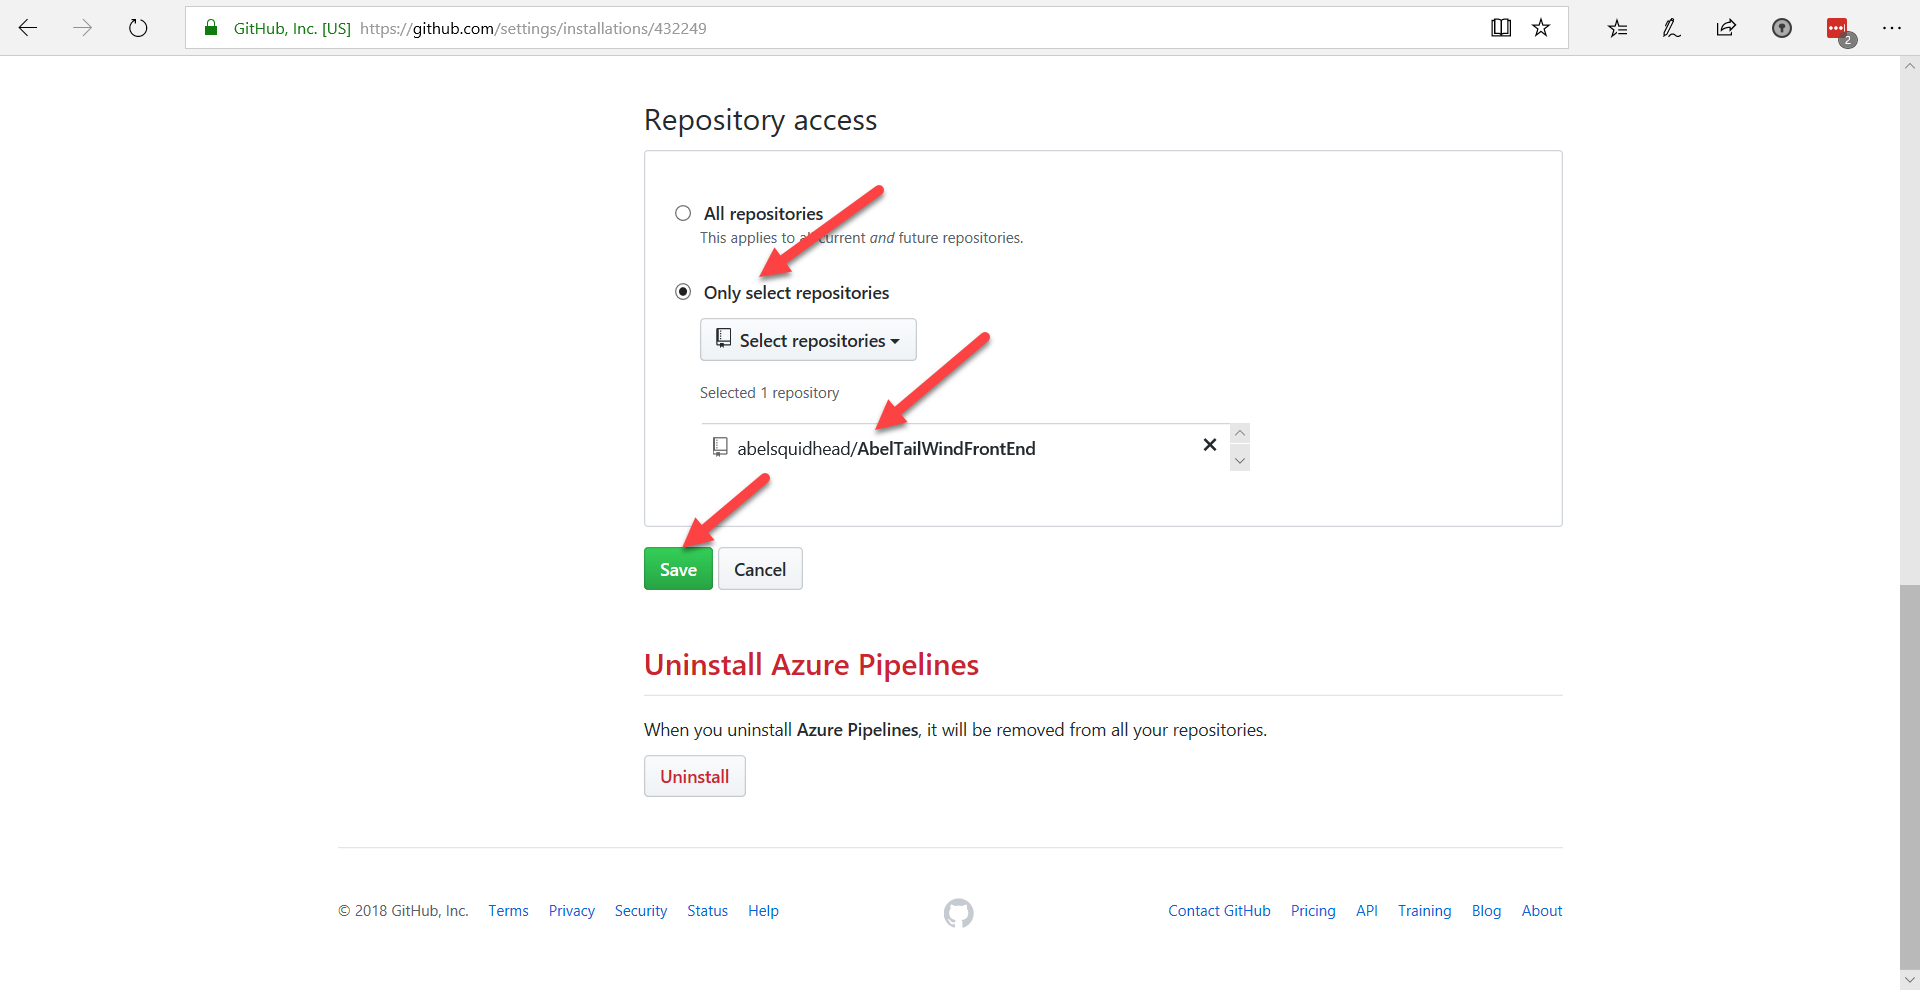Select the All repositories radio option
The width and height of the screenshot is (1920, 990).
tap(683, 213)
